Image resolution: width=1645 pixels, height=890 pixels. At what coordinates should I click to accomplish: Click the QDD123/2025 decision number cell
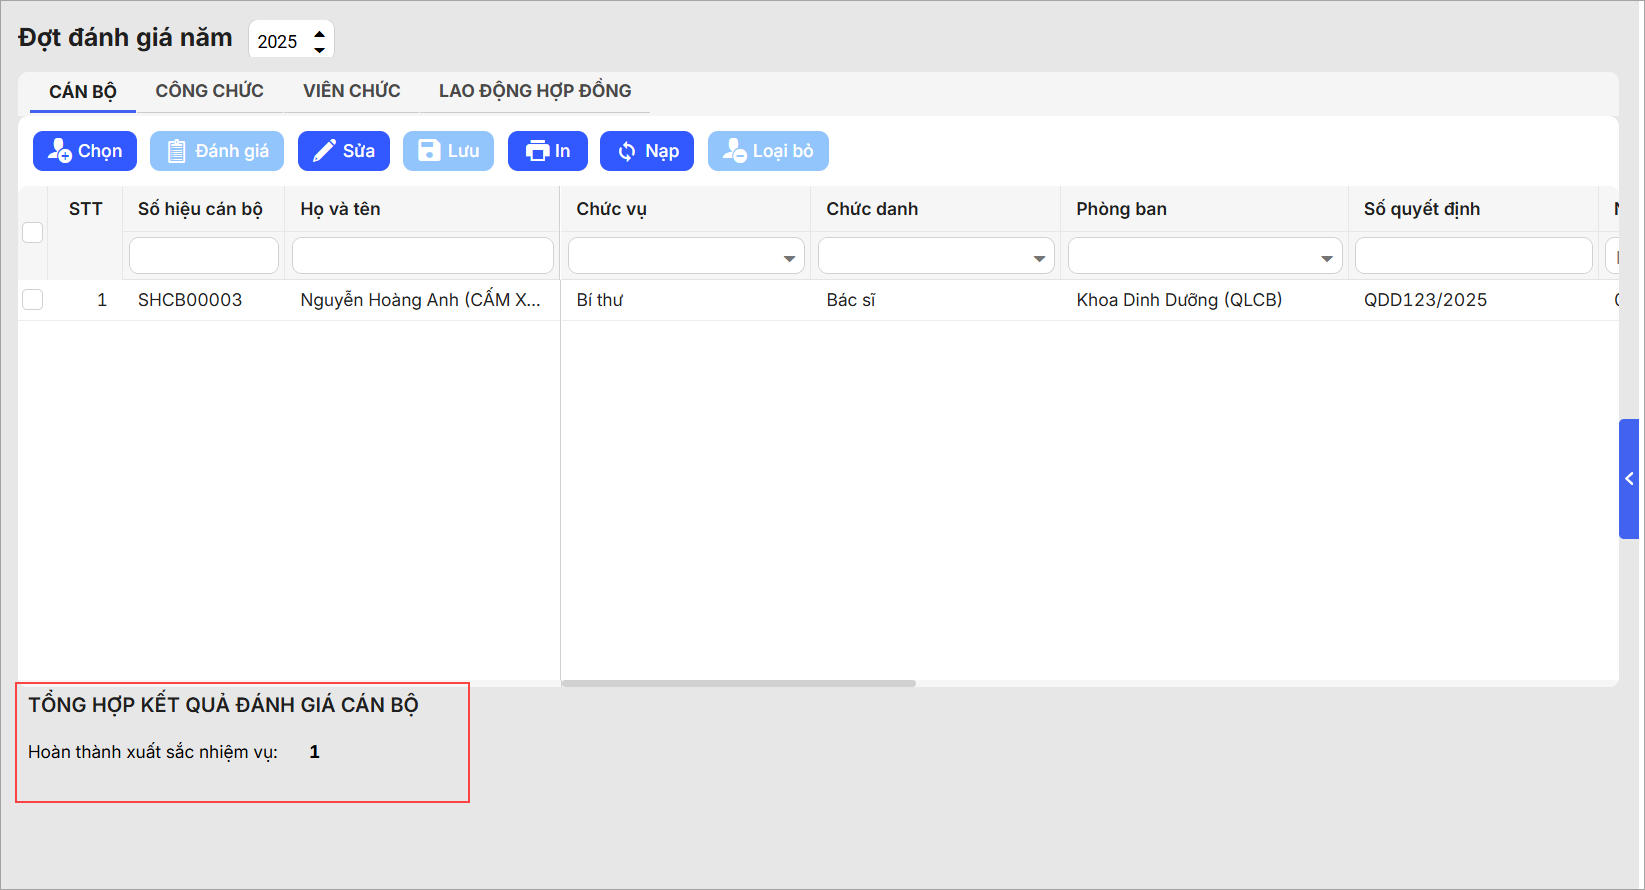tap(1425, 300)
